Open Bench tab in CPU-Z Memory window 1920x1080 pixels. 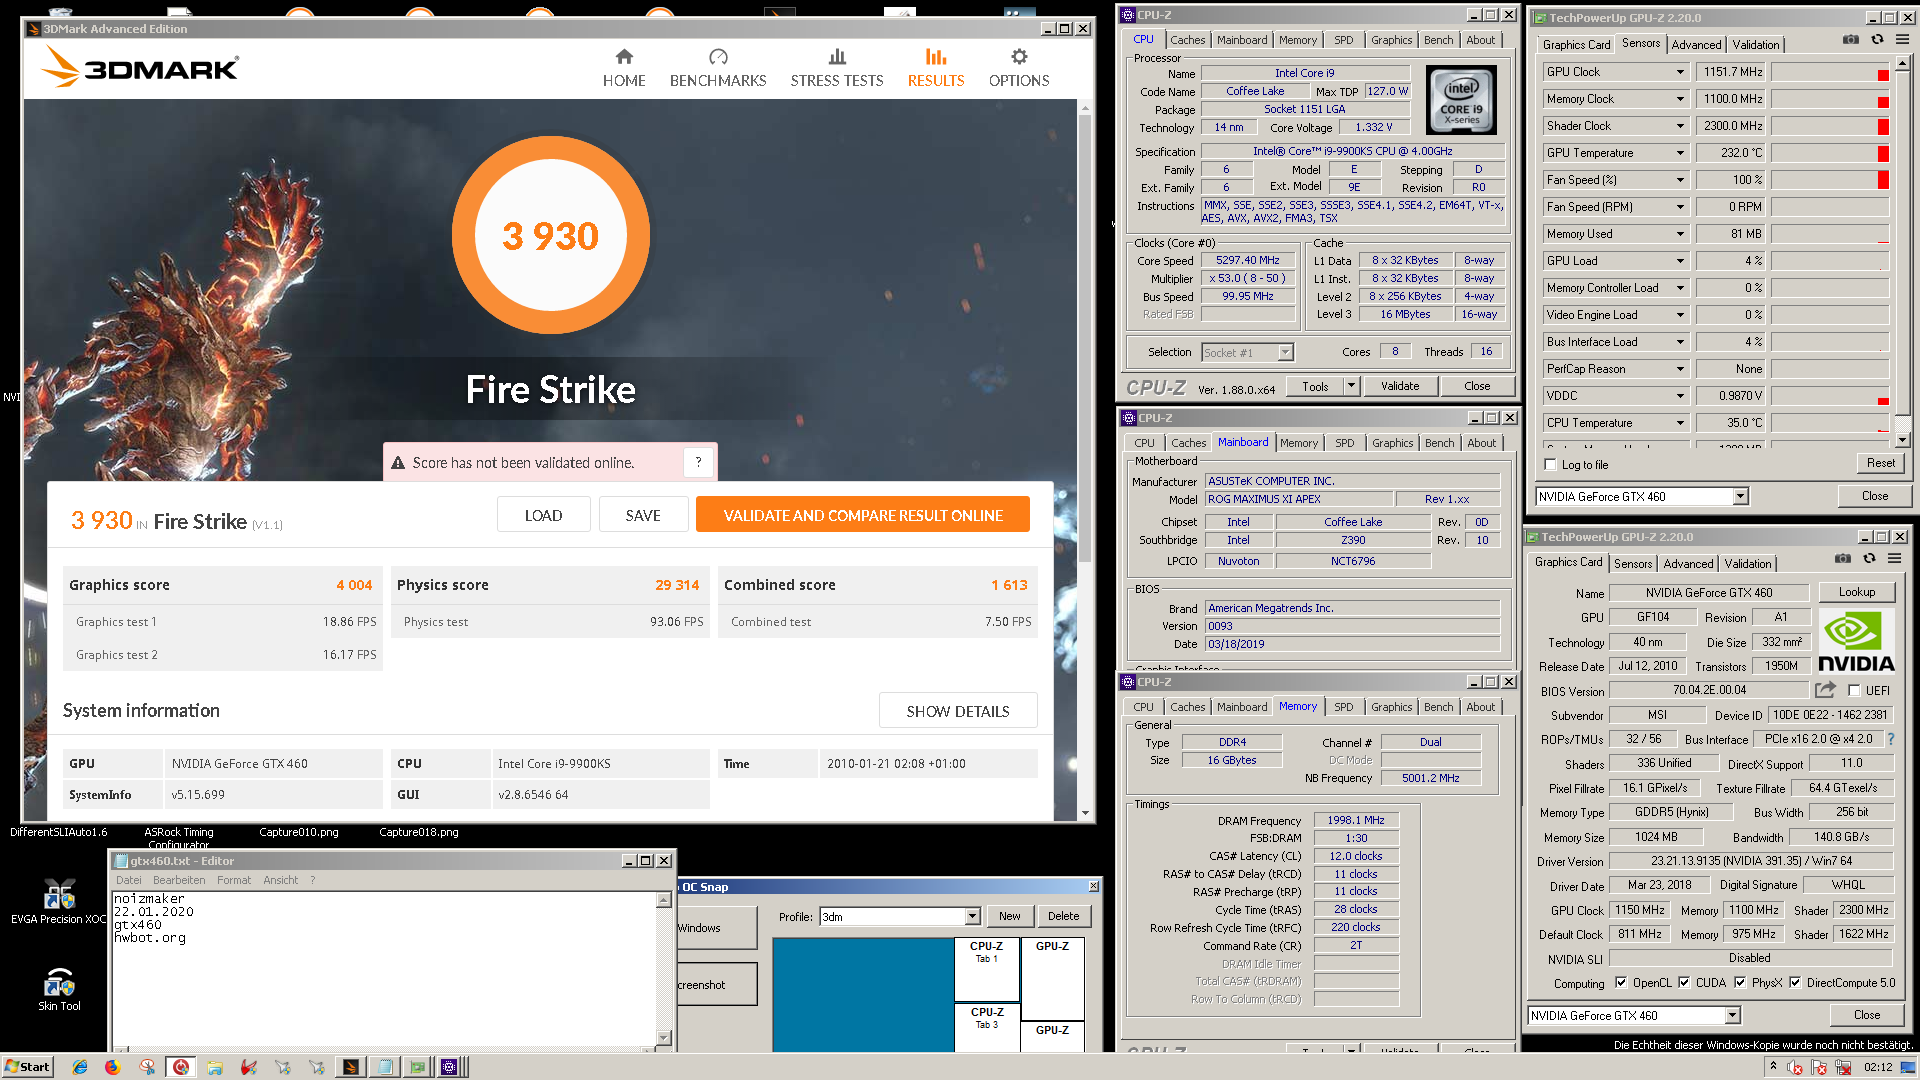coord(1438,707)
